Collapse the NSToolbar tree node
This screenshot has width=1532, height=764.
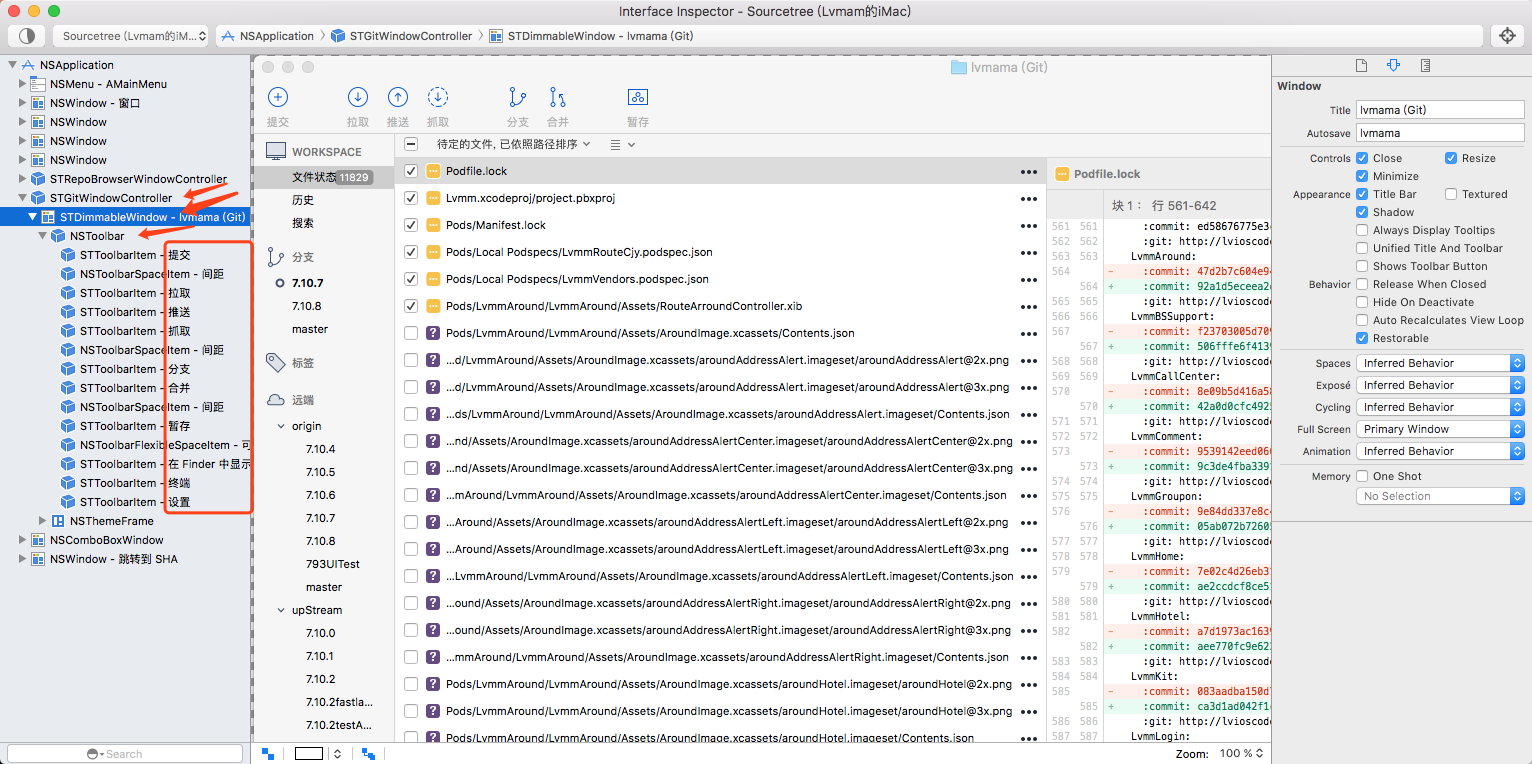[43, 236]
